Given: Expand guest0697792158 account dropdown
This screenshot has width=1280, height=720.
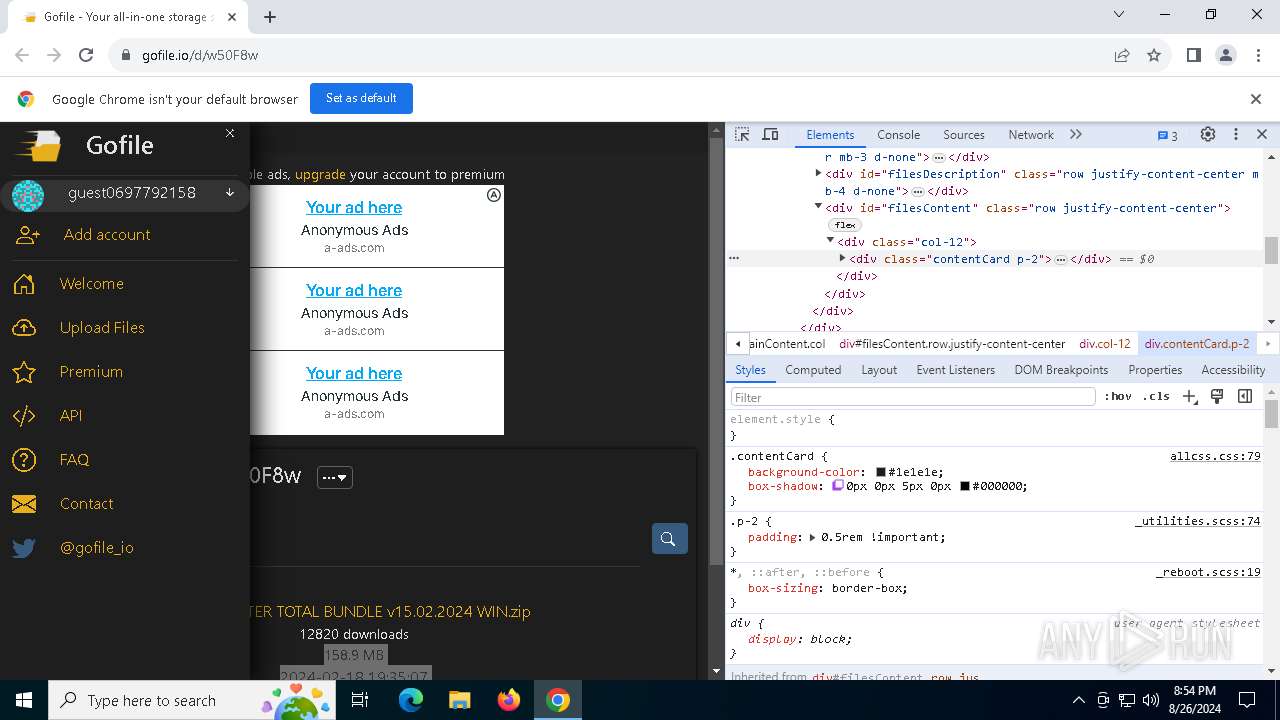Looking at the screenshot, I should 229,192.
